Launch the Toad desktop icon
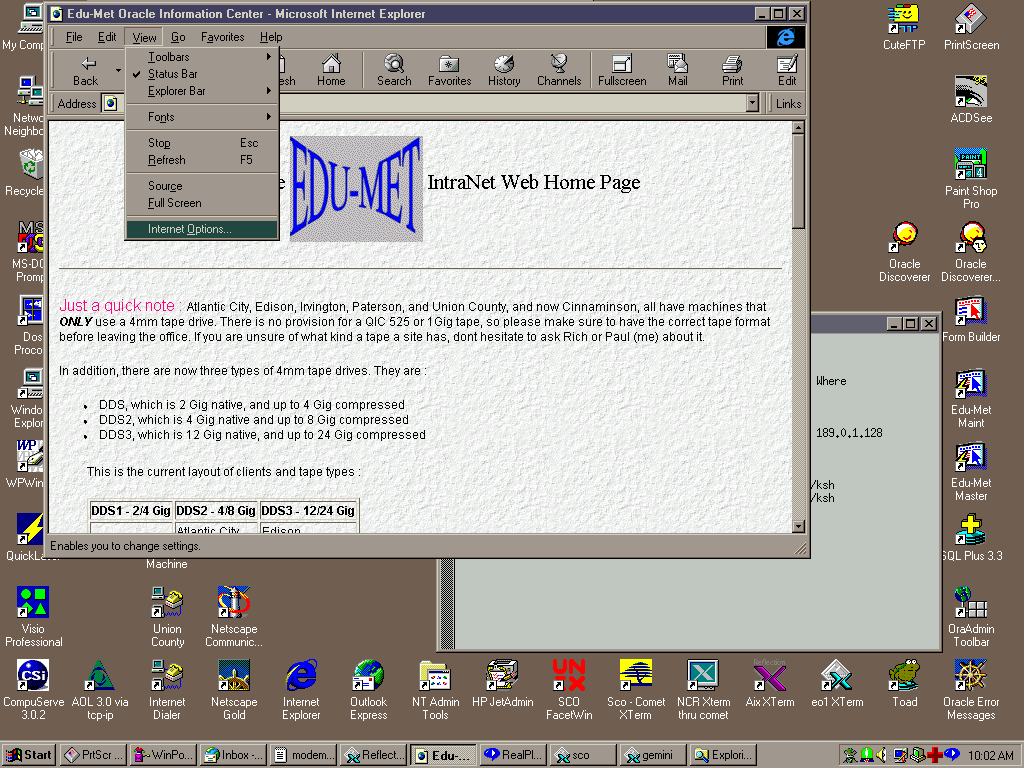 coord(904,684)
